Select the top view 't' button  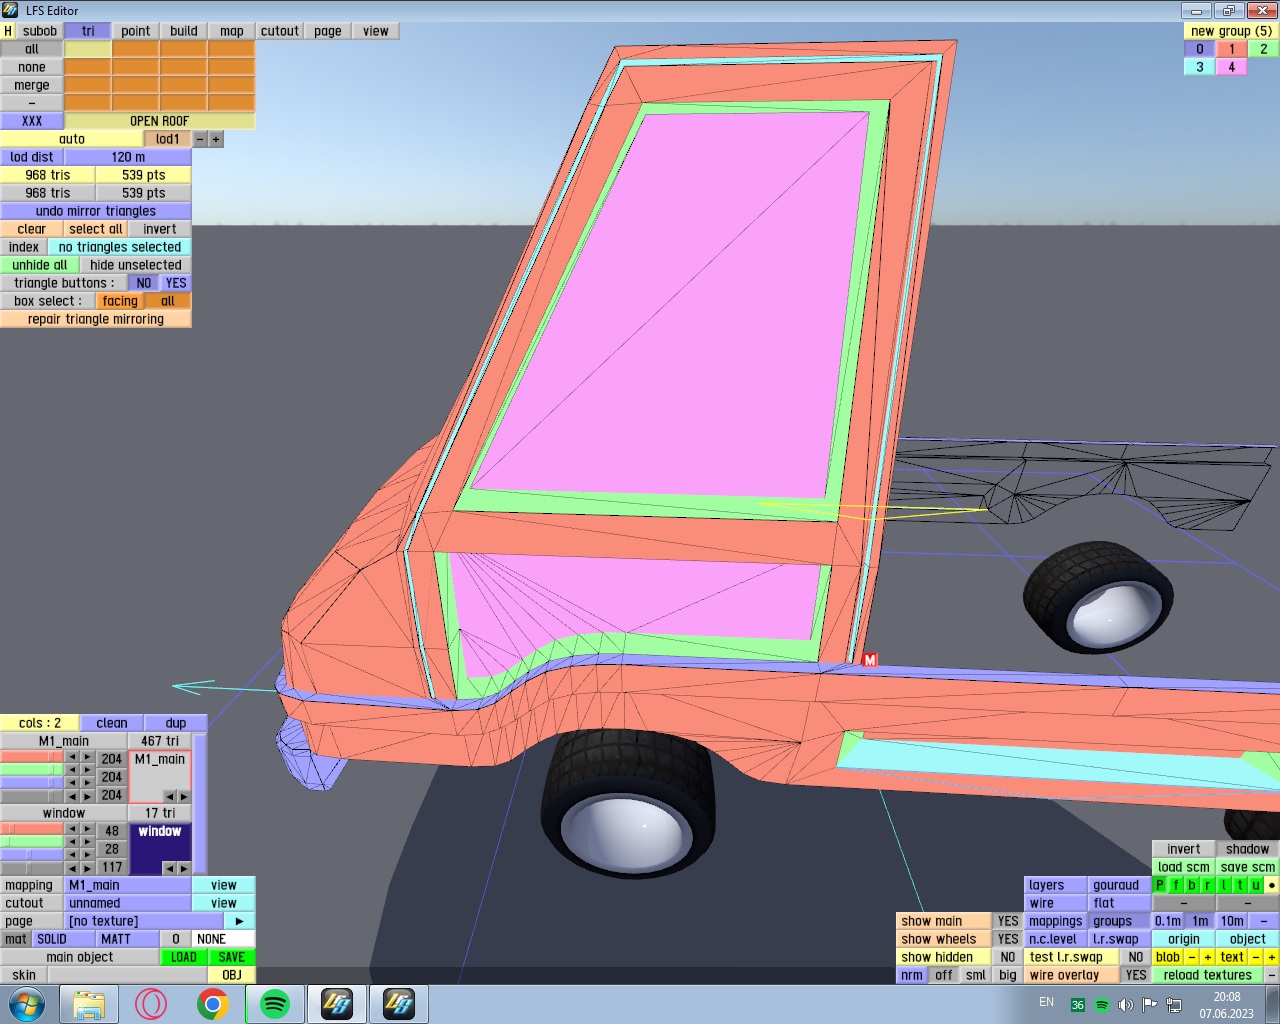pos(1240,885)
